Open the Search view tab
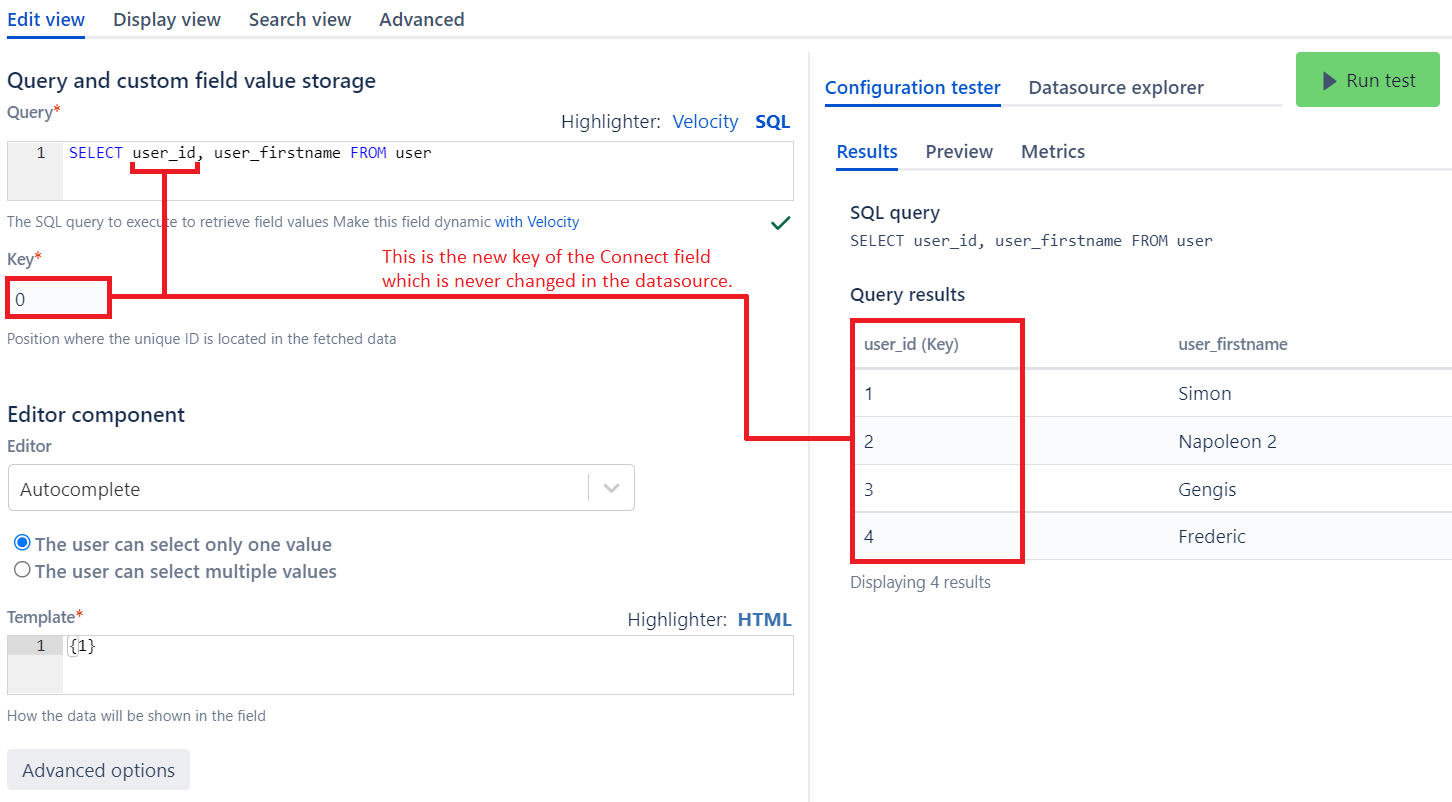This screenshot has width=1452, height=802. point(300,20)
